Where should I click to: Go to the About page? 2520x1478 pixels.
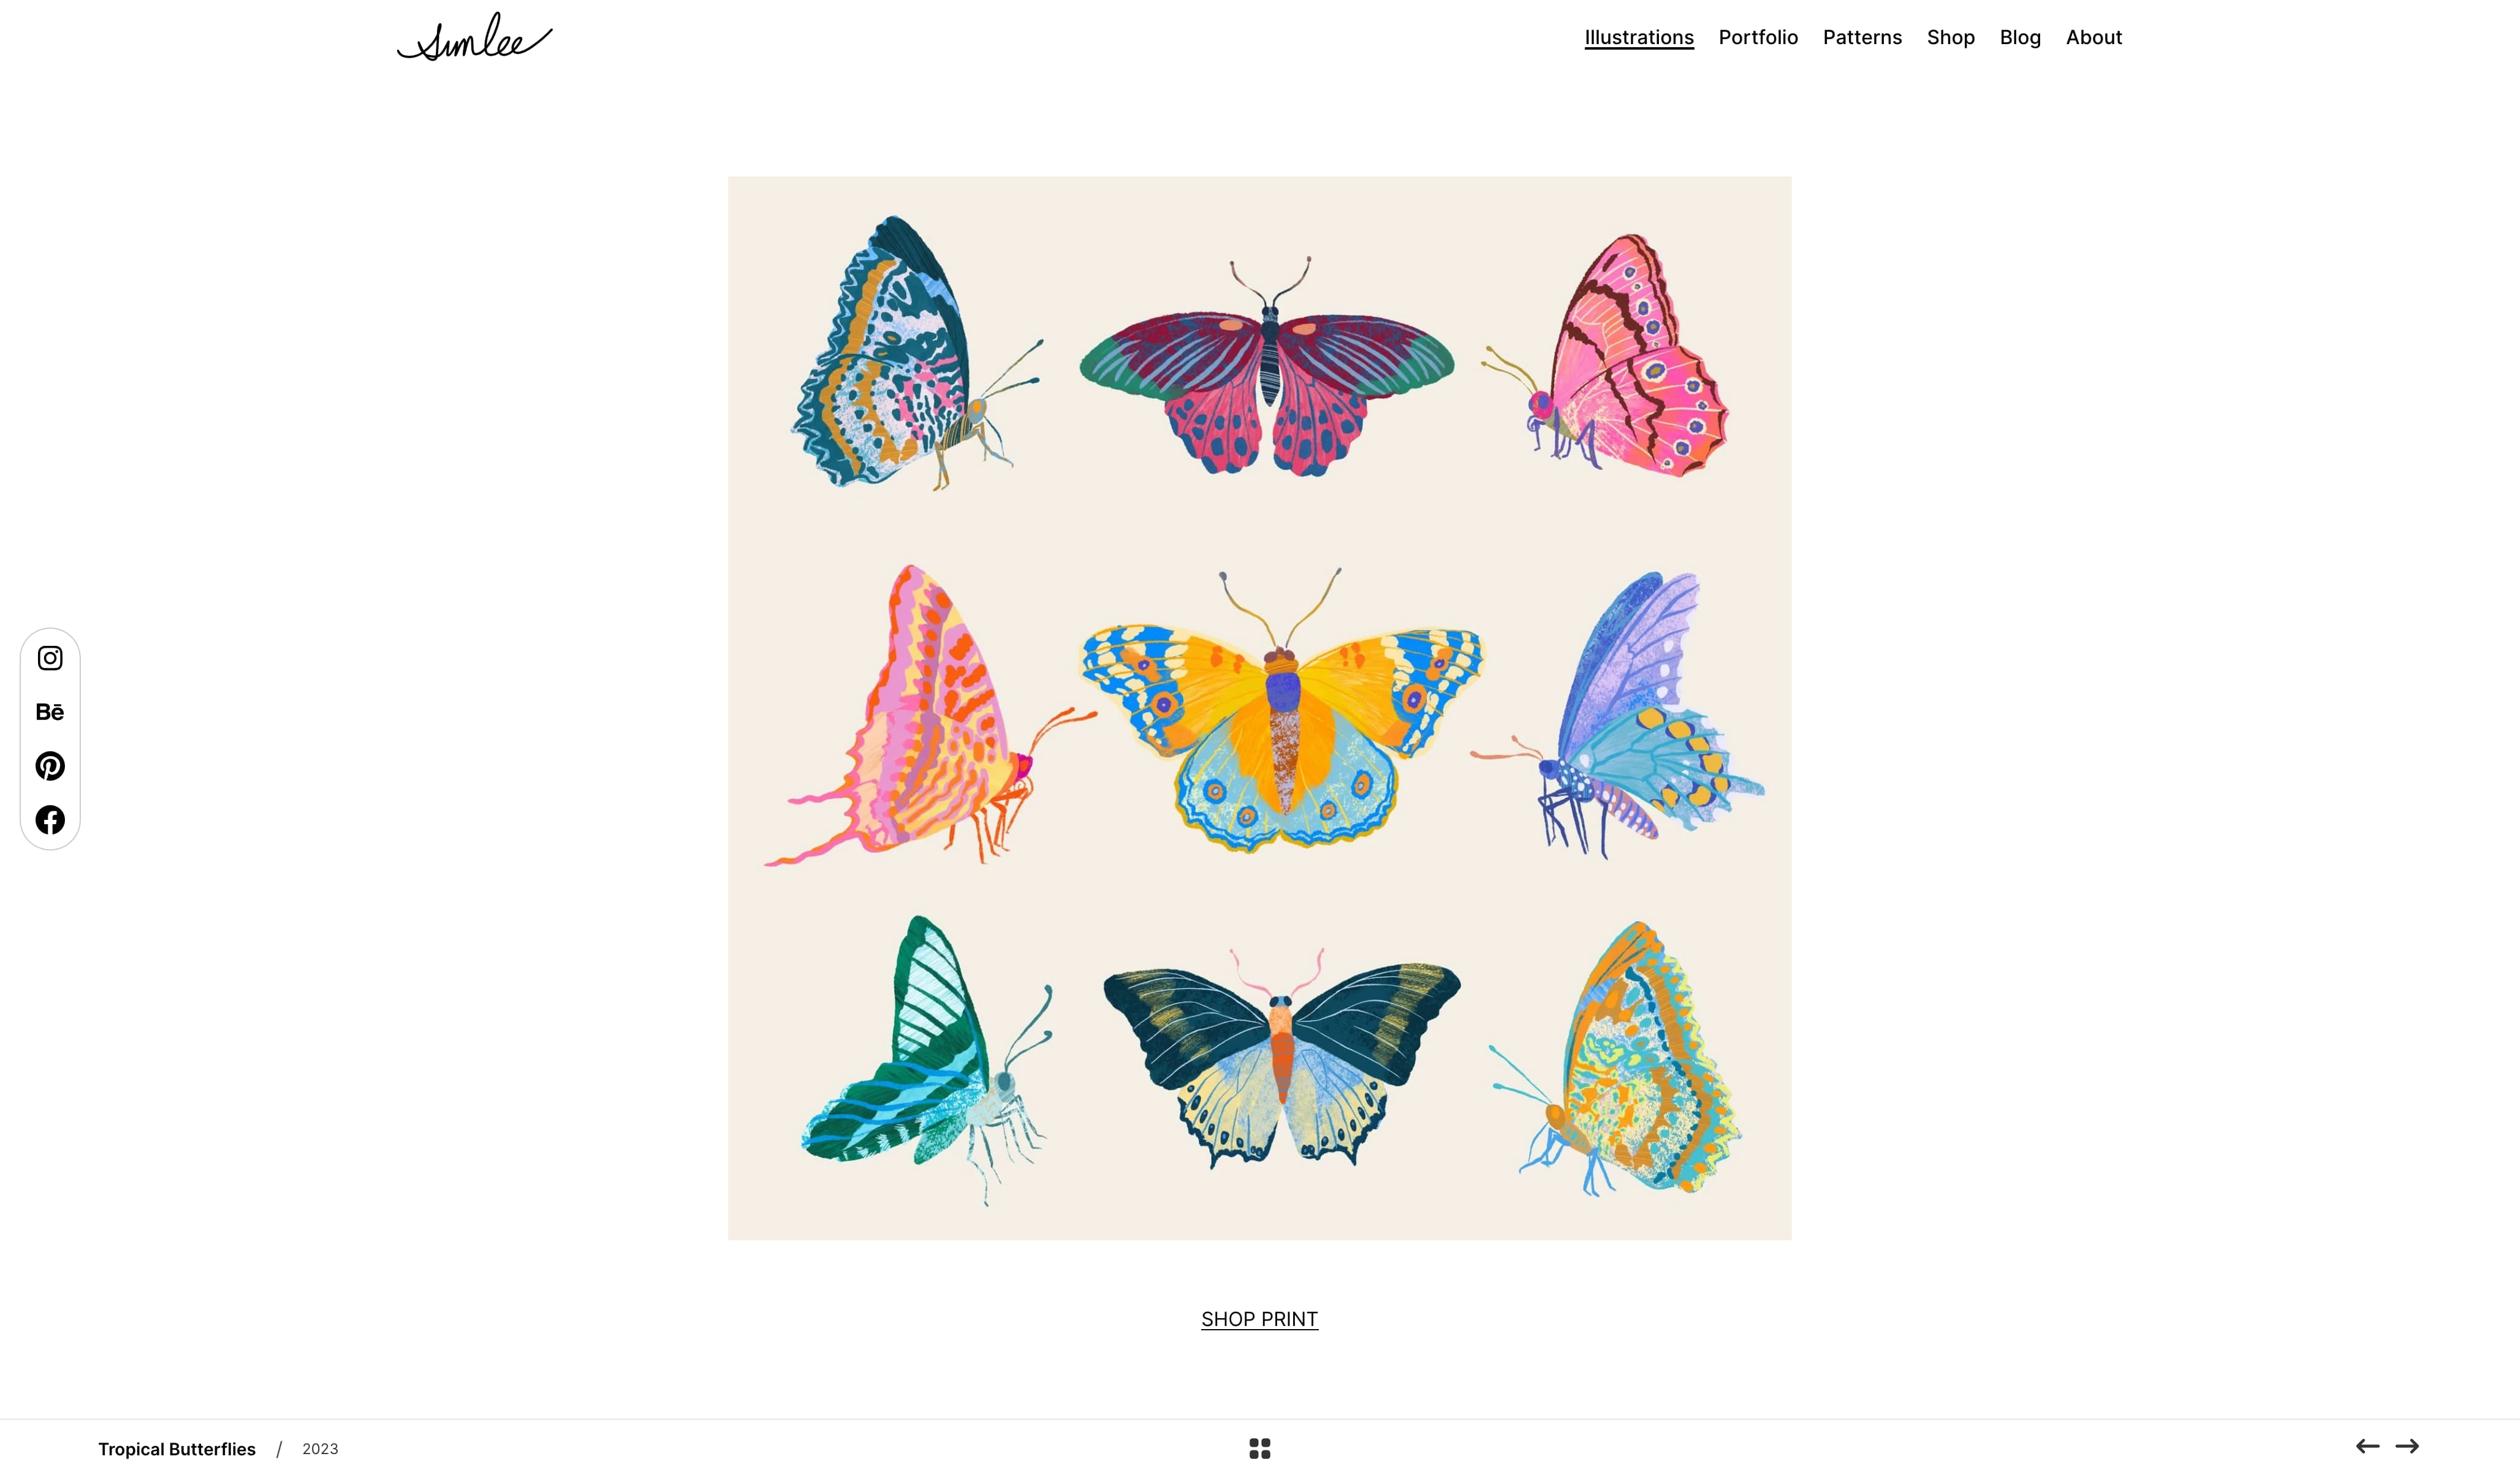tap(2094, 37)
